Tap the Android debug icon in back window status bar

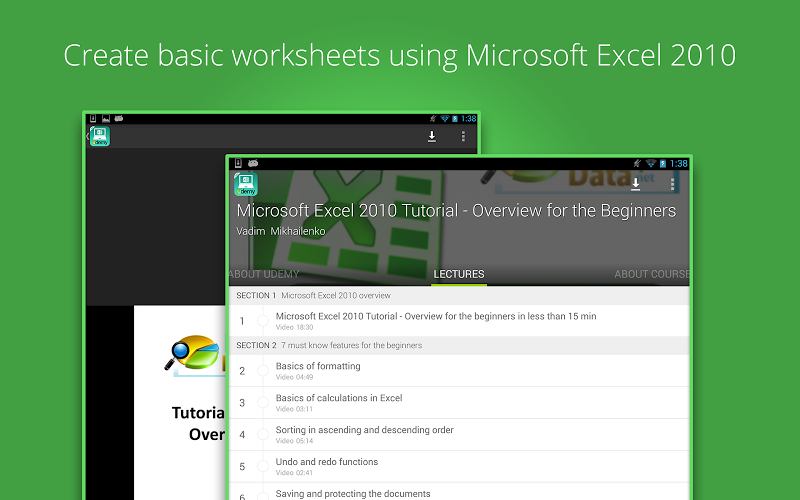pos(118,118)
